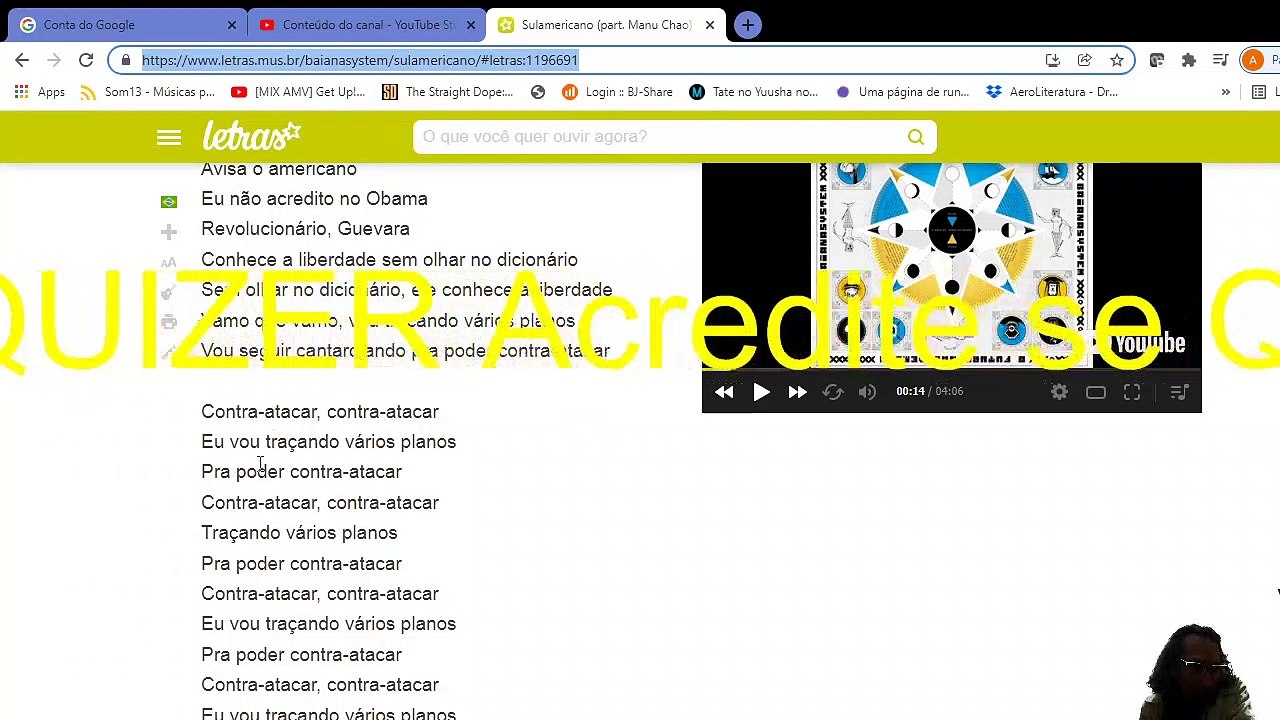Image resolution: width=1280 pixels, height=720 pixels.
Task: Mute the video player volume
Action: point(867,392)
